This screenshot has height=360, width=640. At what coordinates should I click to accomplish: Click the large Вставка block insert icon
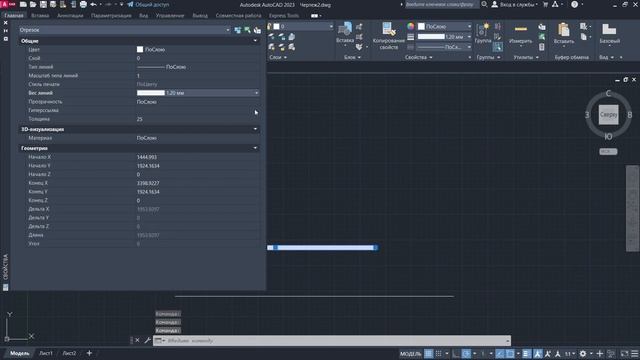(x=345, y=29)
